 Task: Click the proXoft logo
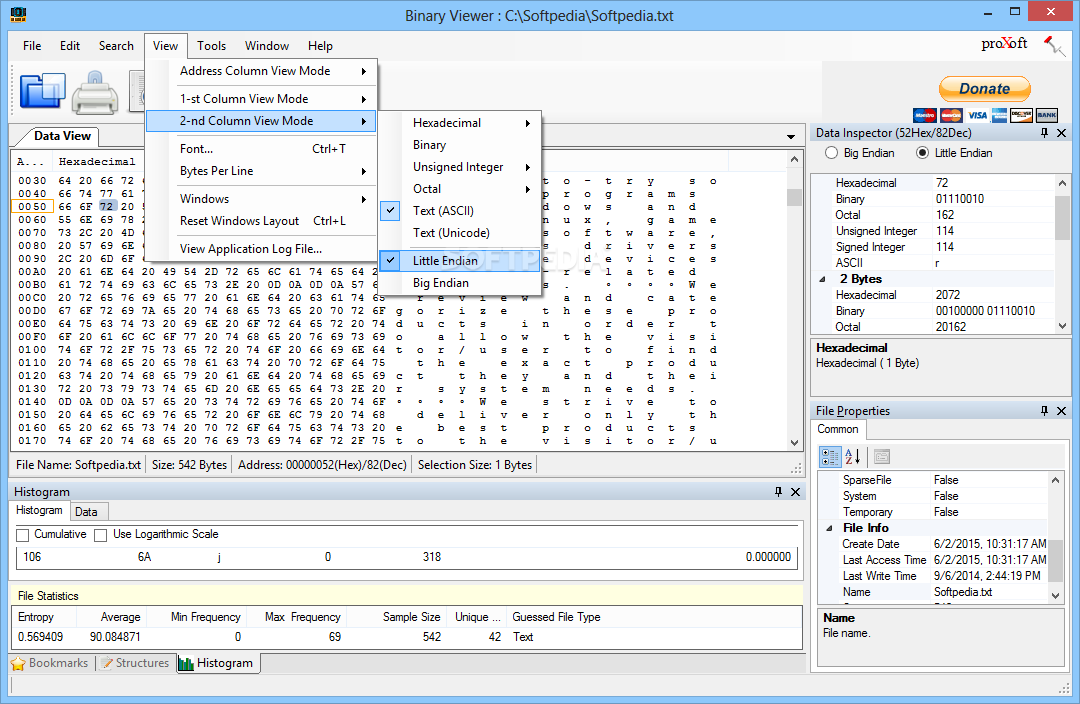(1004, 43)
